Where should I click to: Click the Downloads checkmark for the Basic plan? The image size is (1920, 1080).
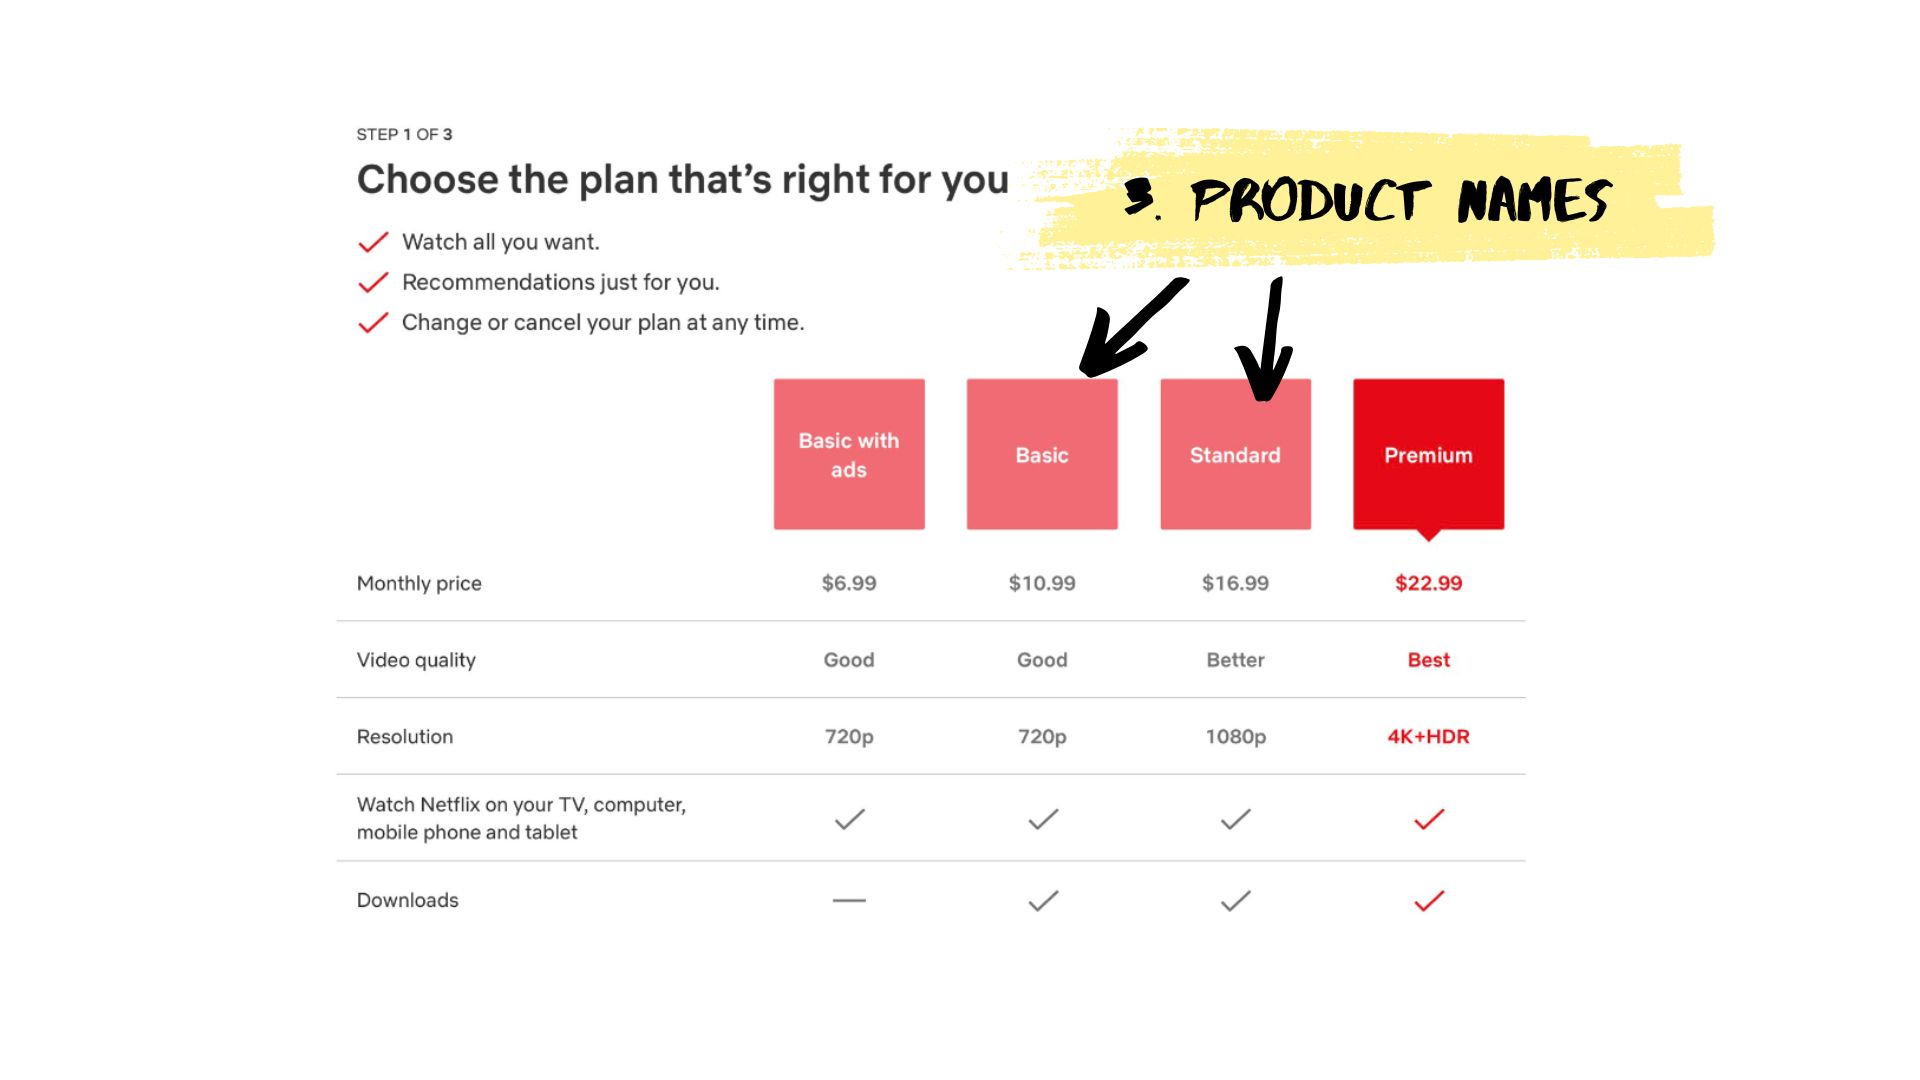(1043, 901)
